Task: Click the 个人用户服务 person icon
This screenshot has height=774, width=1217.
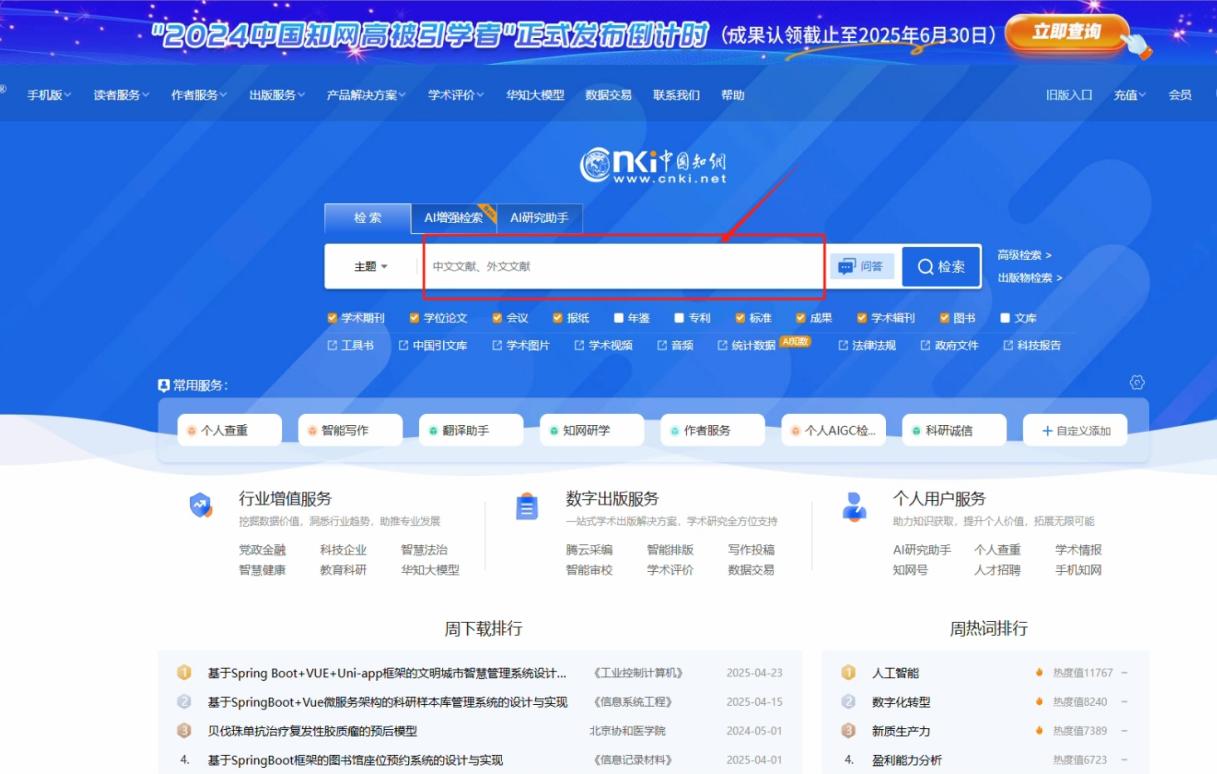Action: [854, 506]
